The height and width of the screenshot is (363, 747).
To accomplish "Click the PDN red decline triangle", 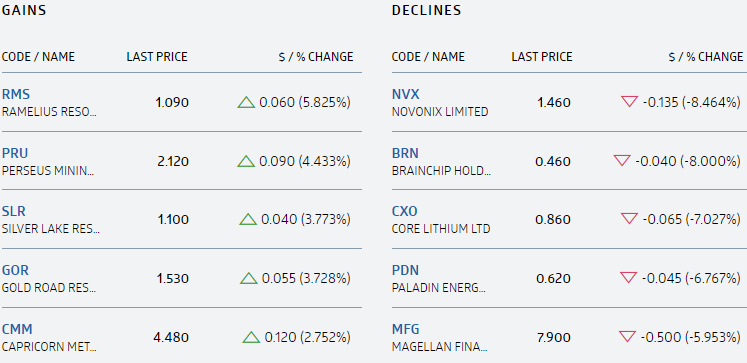I will [x=629, y=278].
